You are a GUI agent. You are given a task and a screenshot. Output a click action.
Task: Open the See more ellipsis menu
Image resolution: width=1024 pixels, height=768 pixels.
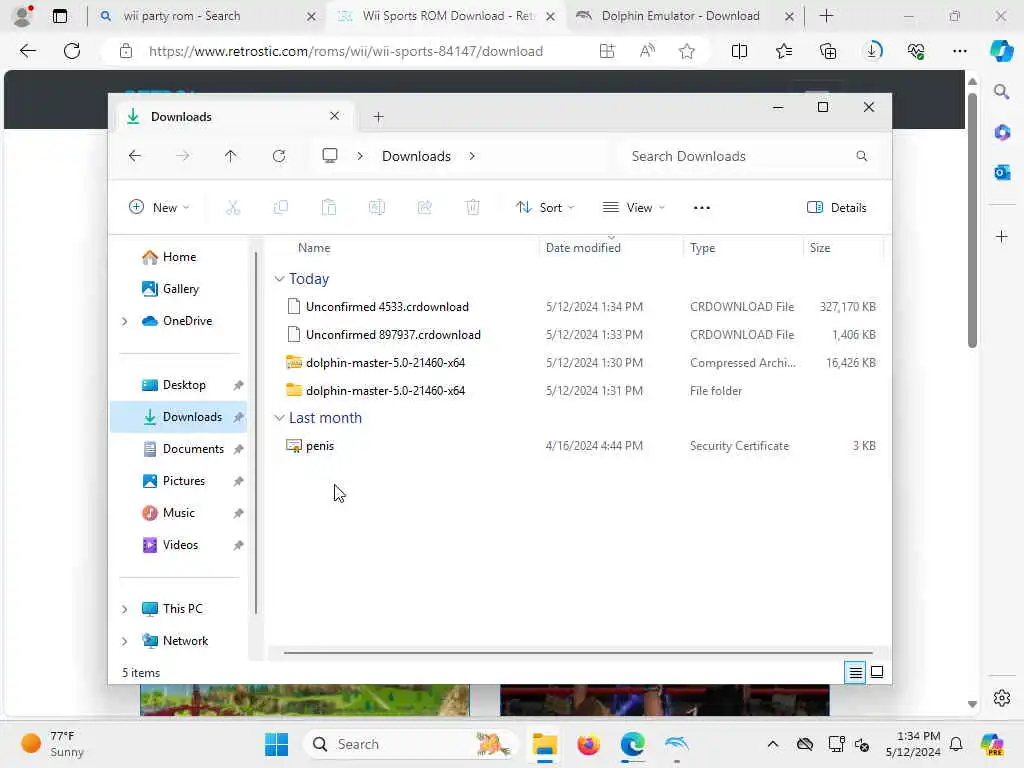pyautogui.click(x=701, y=208)
